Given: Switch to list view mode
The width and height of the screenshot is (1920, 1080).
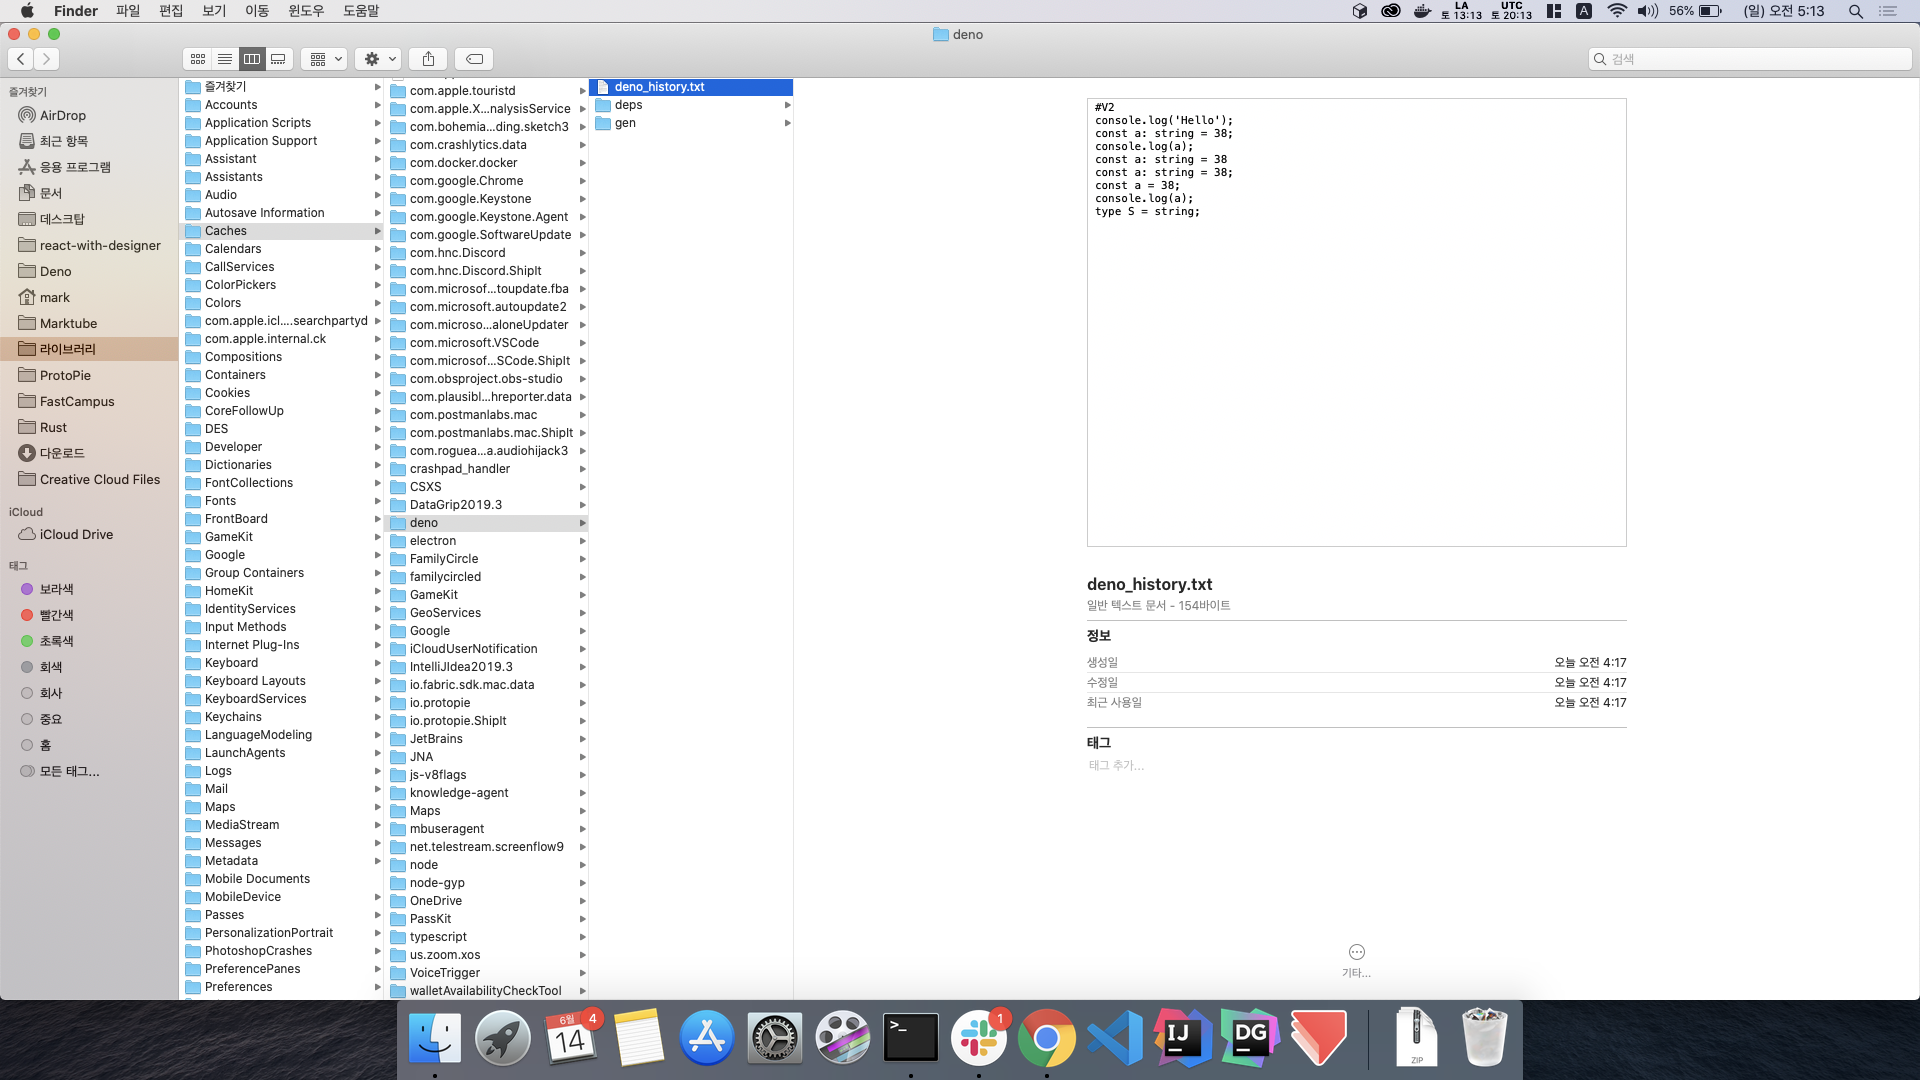Looking at the screenshot, I should (x=225, y=59).
